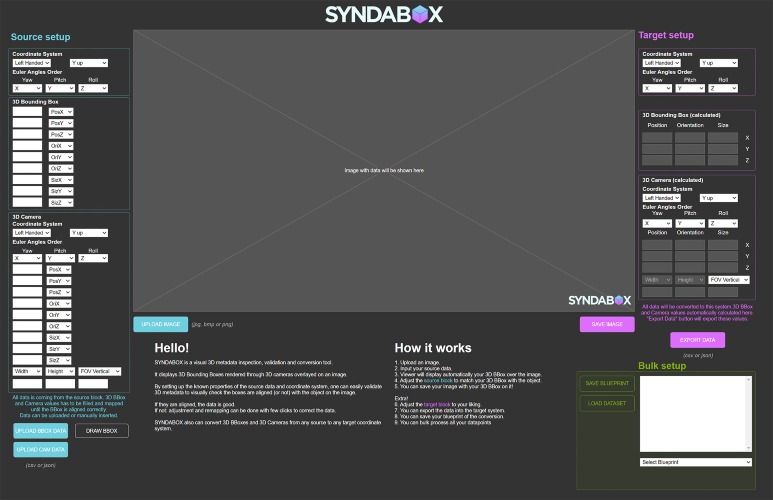Image resolution: width=773 pixels, height=500 pixels.
Task: Click the SAVE IMAGE button
Action: point(607,324)
